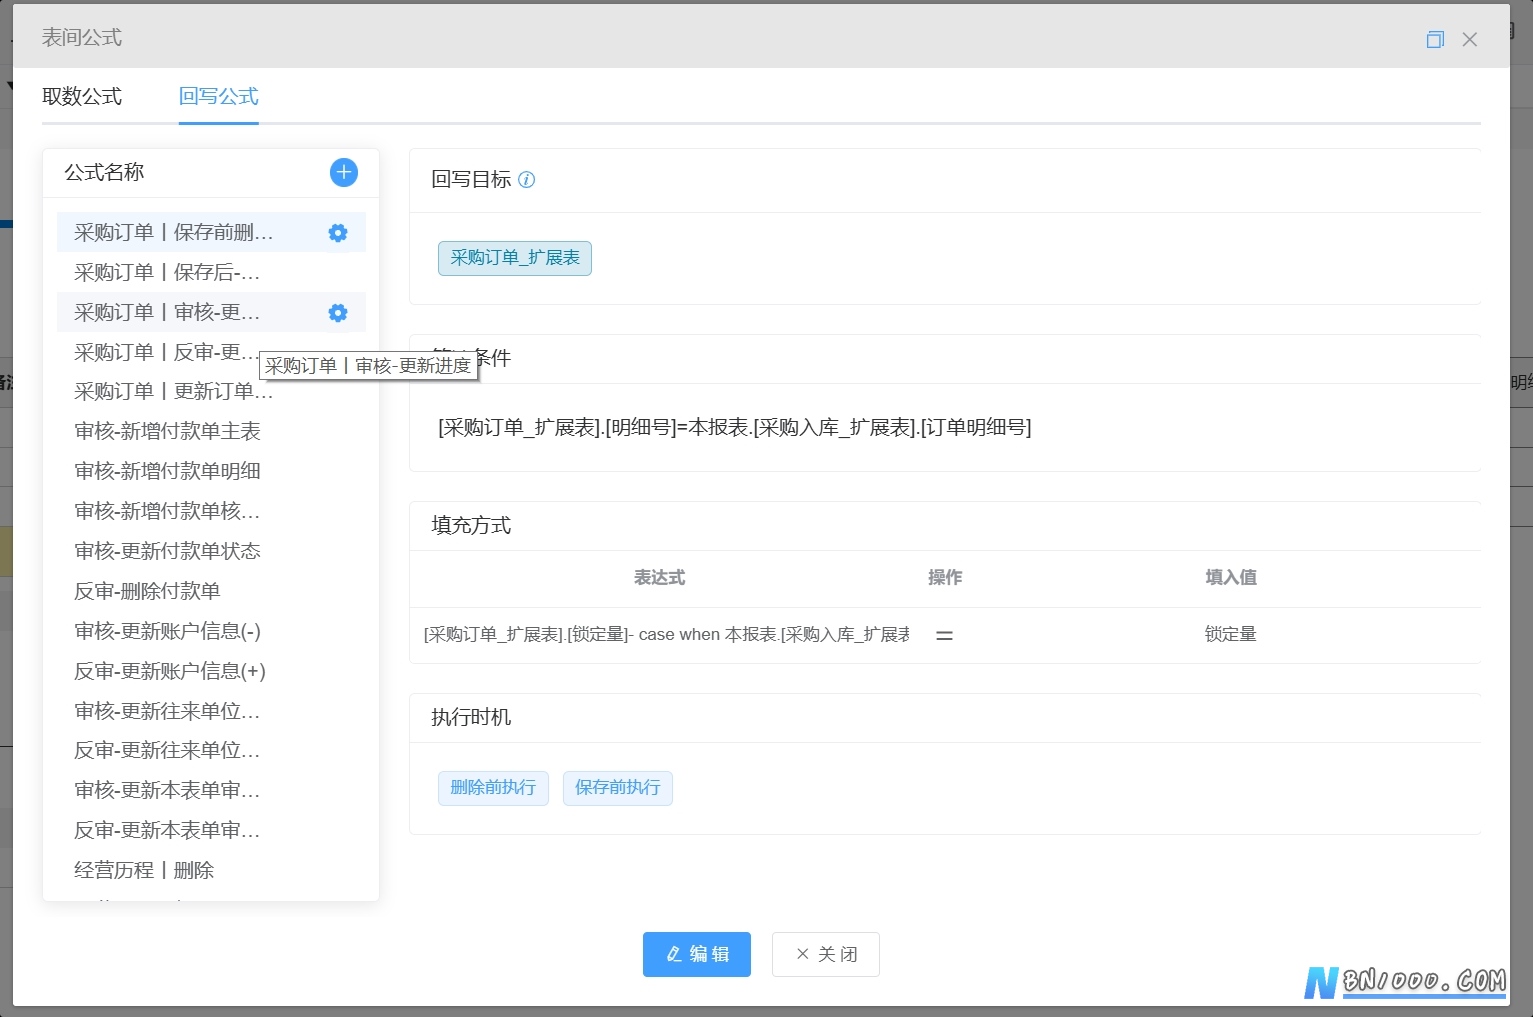Screen dimensions: 1533x1017
Task: Click the 关闭 button
Action: click(x=826, y=954)
